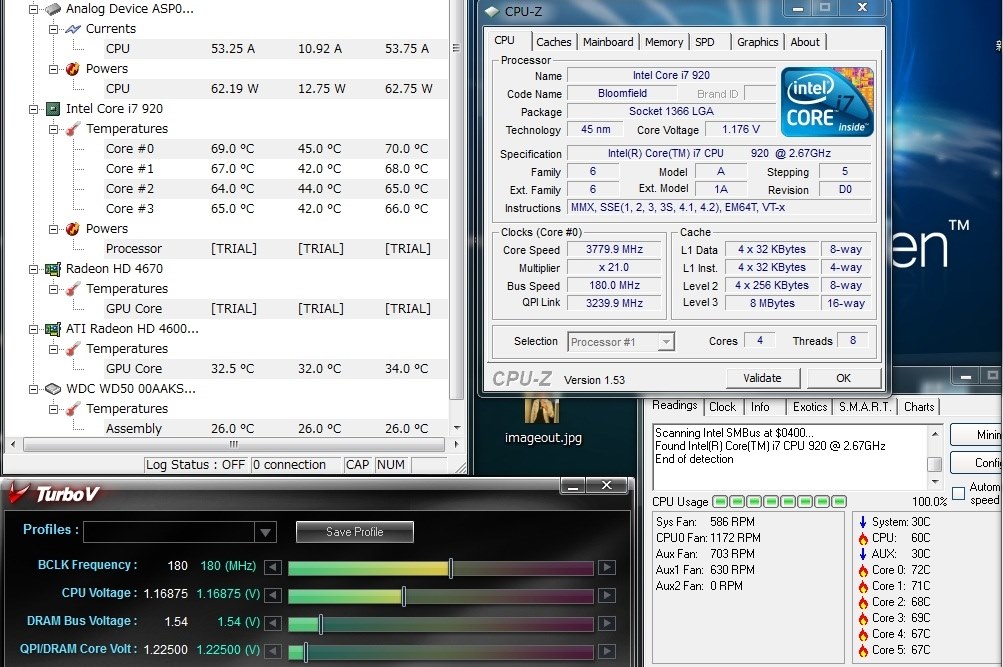1003x667 pixels.
Task: Open the Charts tab in SpeedFan
Action: click(919, 407)
